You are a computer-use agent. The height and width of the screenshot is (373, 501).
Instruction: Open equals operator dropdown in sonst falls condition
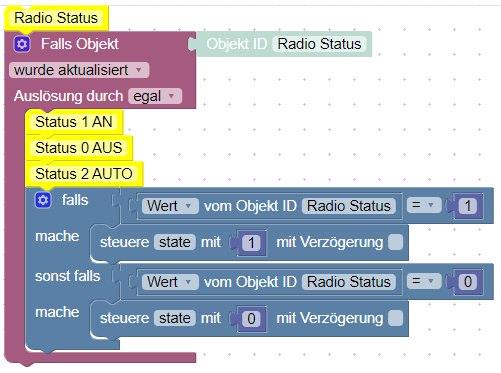(424, 281)
